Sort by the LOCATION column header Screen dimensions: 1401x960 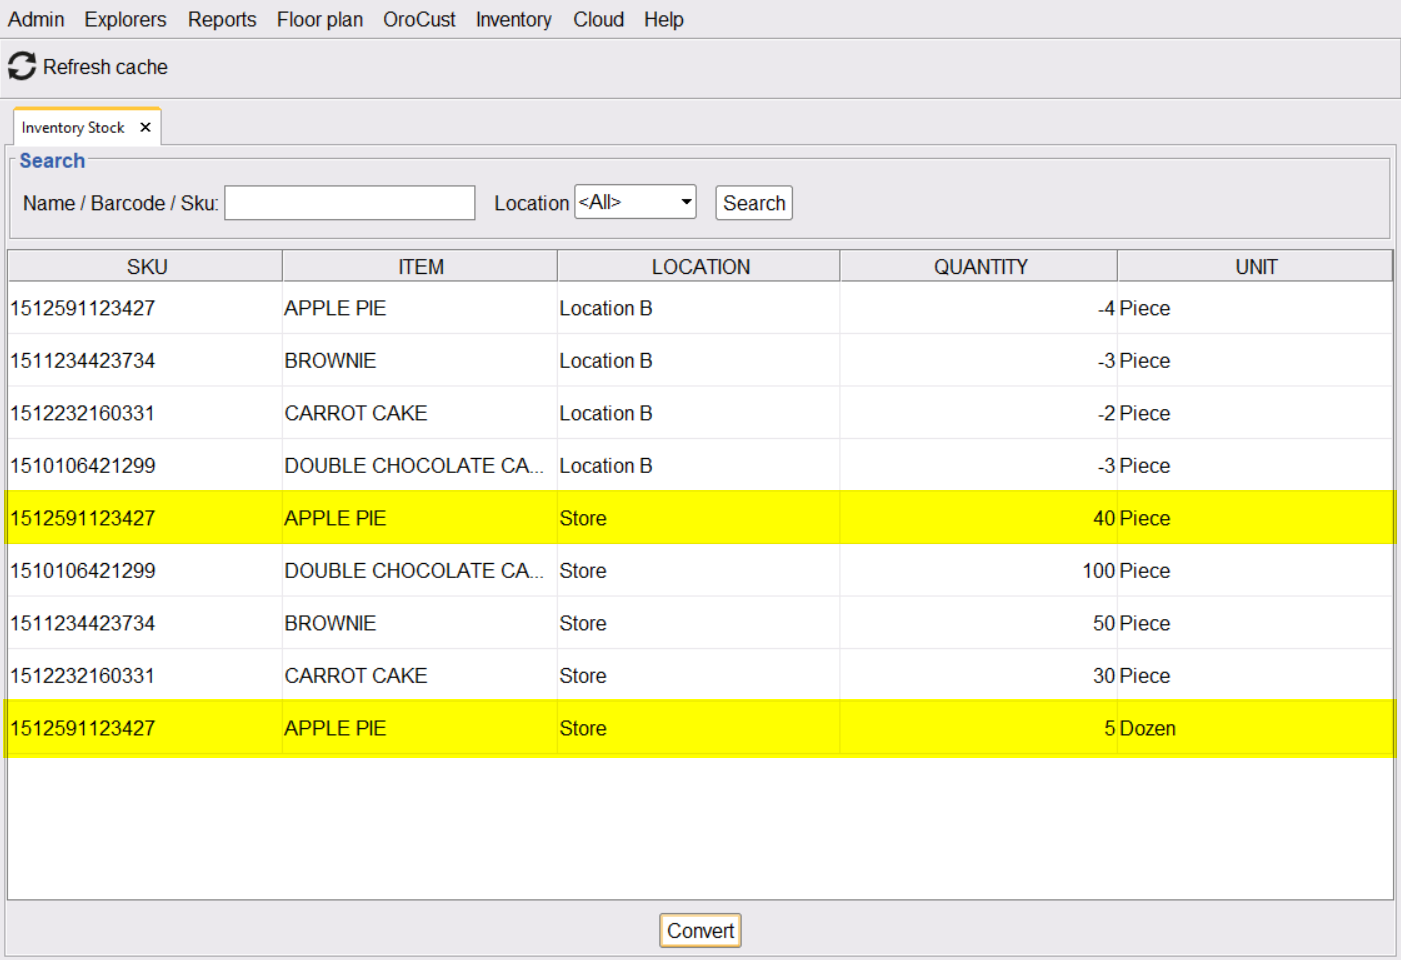(700, 267)
